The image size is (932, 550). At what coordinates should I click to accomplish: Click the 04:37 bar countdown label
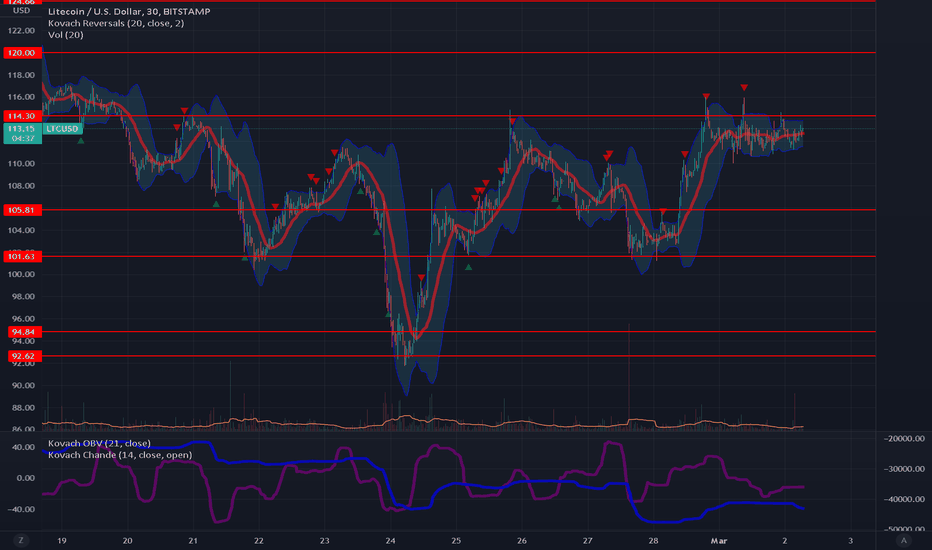tap(23, 139)
